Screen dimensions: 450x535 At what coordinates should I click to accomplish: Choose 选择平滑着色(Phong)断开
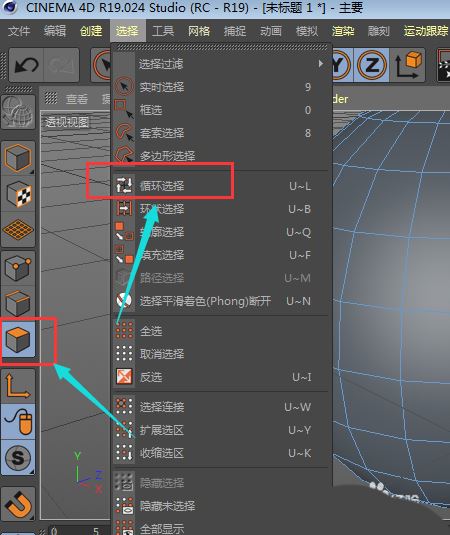pos(221,301)
